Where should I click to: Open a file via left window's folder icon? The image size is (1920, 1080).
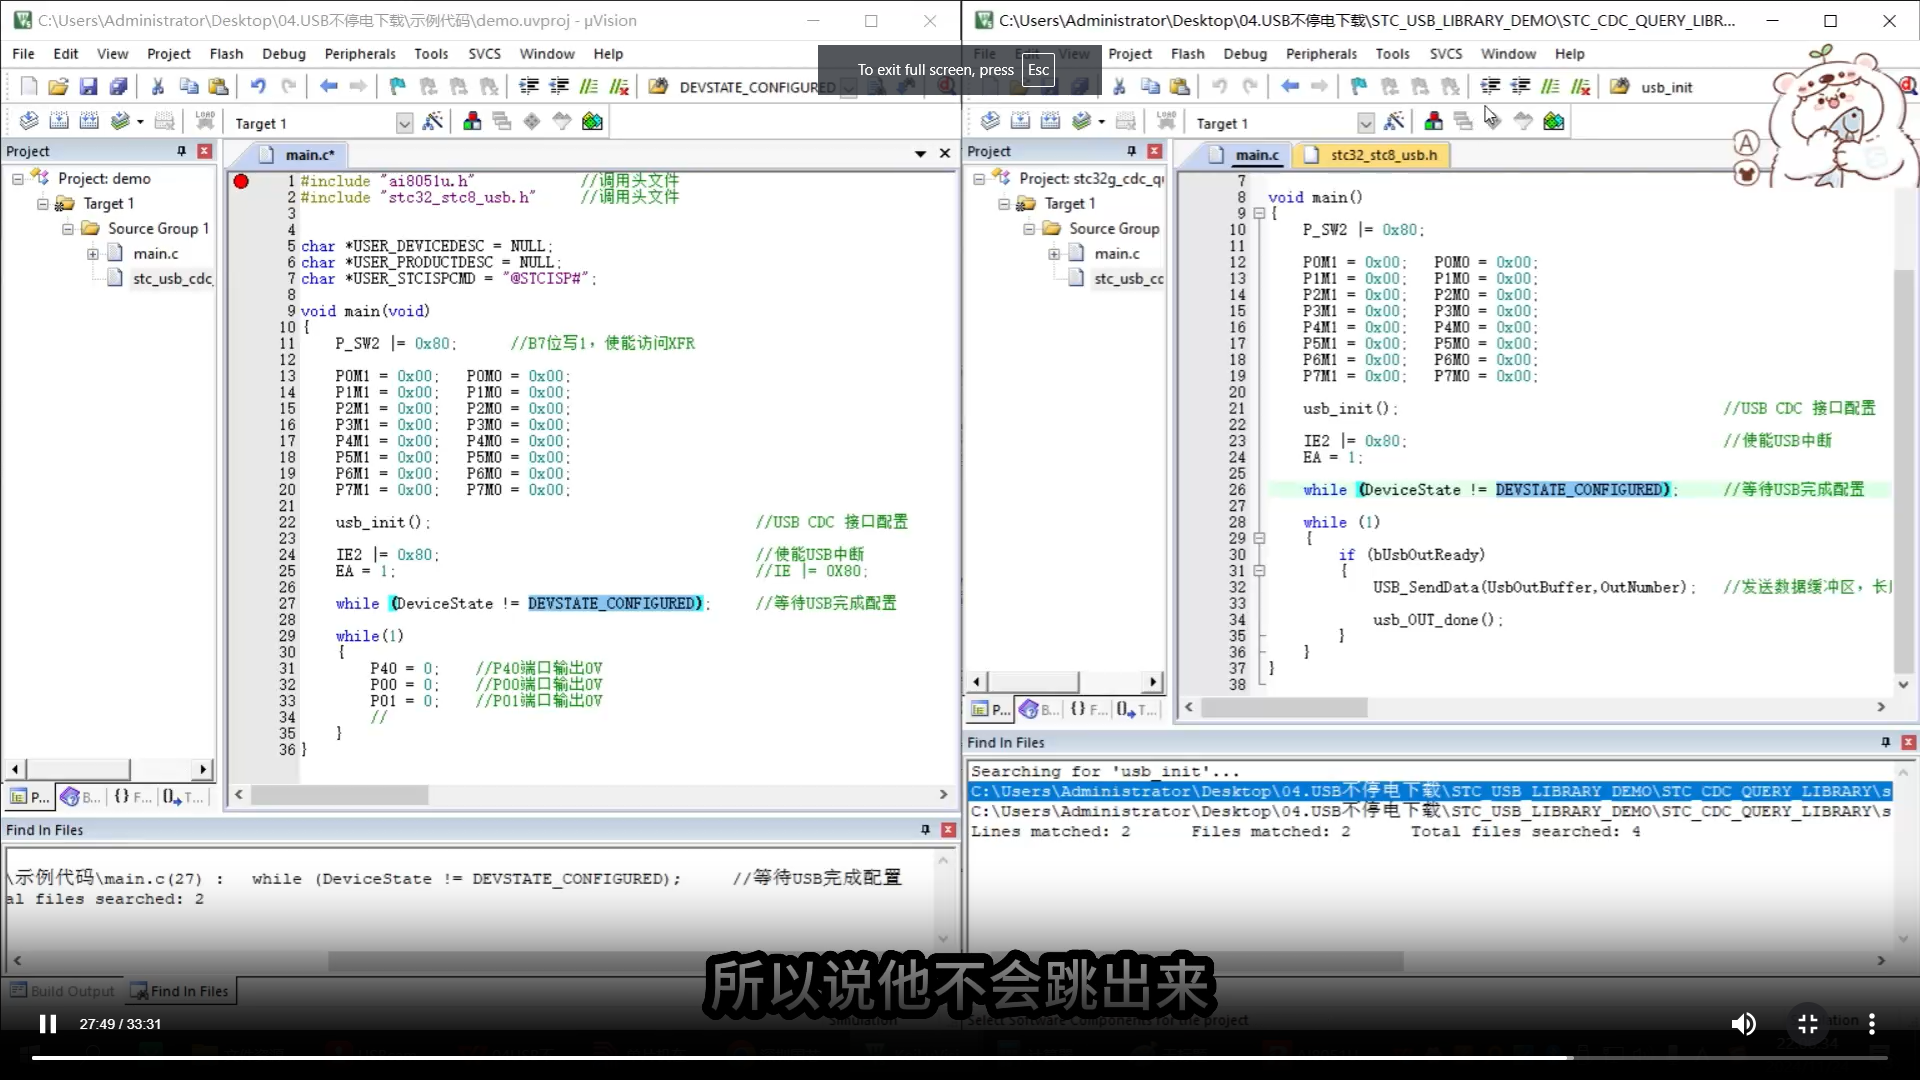[58, 87]
